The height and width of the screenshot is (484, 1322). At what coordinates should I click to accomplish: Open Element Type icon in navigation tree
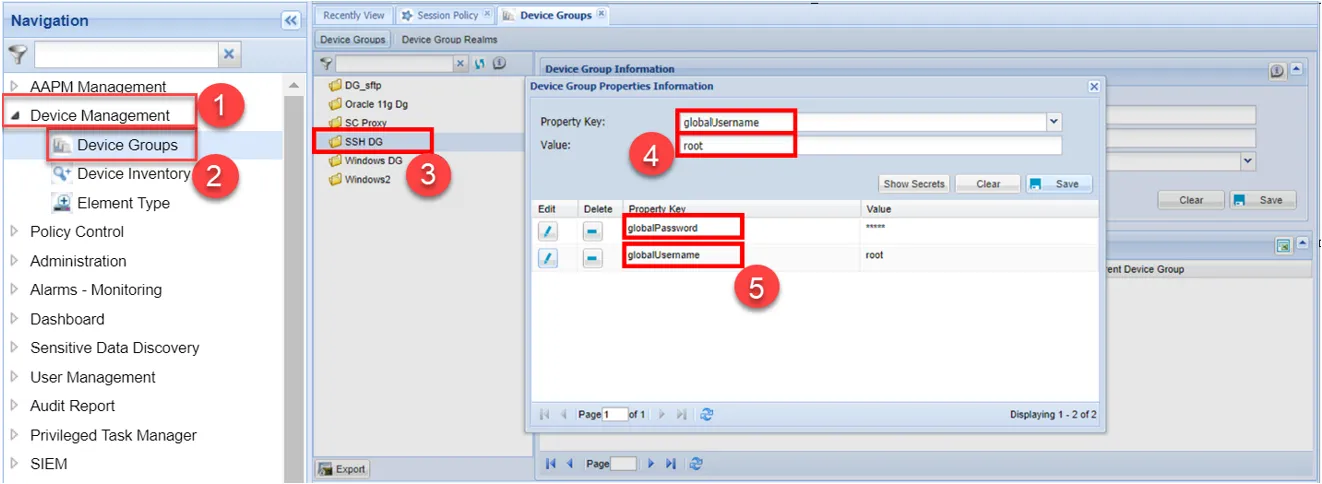61,203
